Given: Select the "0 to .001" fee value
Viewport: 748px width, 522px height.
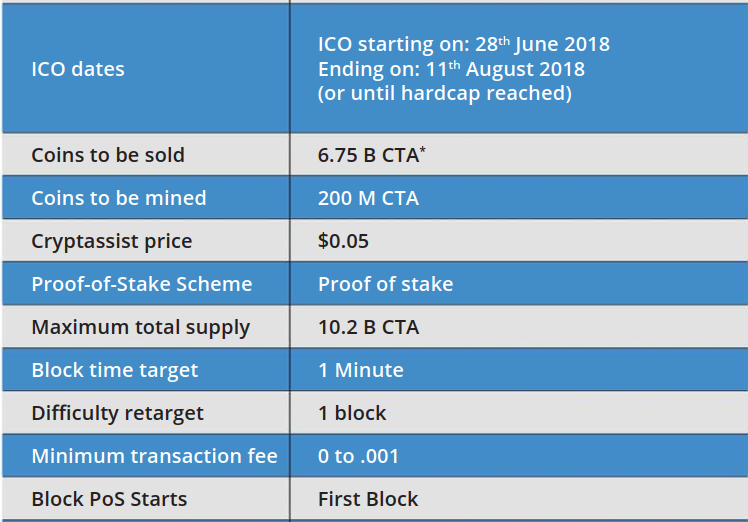Looking at the screenshot, I should 358,456.
